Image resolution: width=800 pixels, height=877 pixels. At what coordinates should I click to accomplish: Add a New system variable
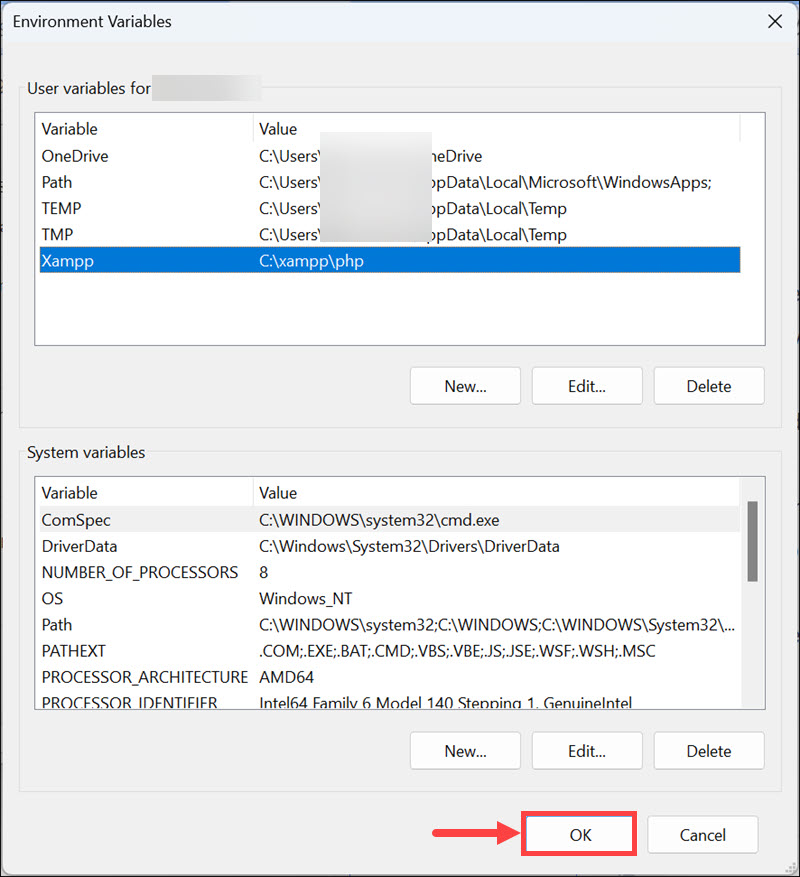pyautogui.click(x=464, y=750)
